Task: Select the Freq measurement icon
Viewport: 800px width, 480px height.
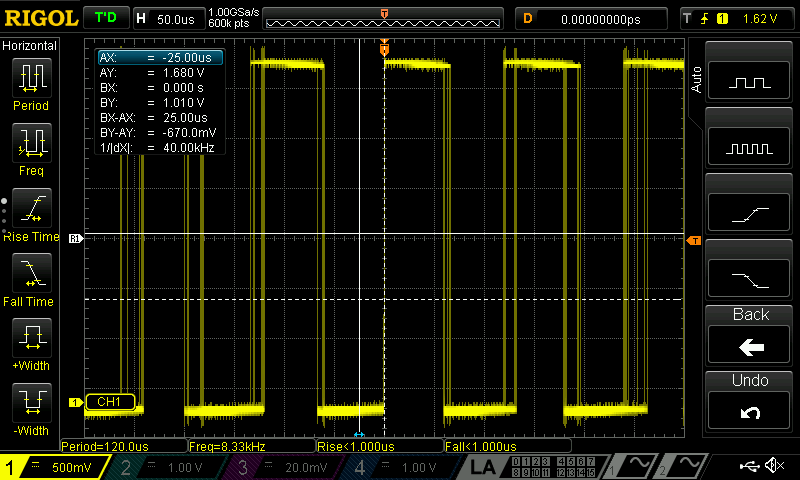Action: click(x=31, y=148)
